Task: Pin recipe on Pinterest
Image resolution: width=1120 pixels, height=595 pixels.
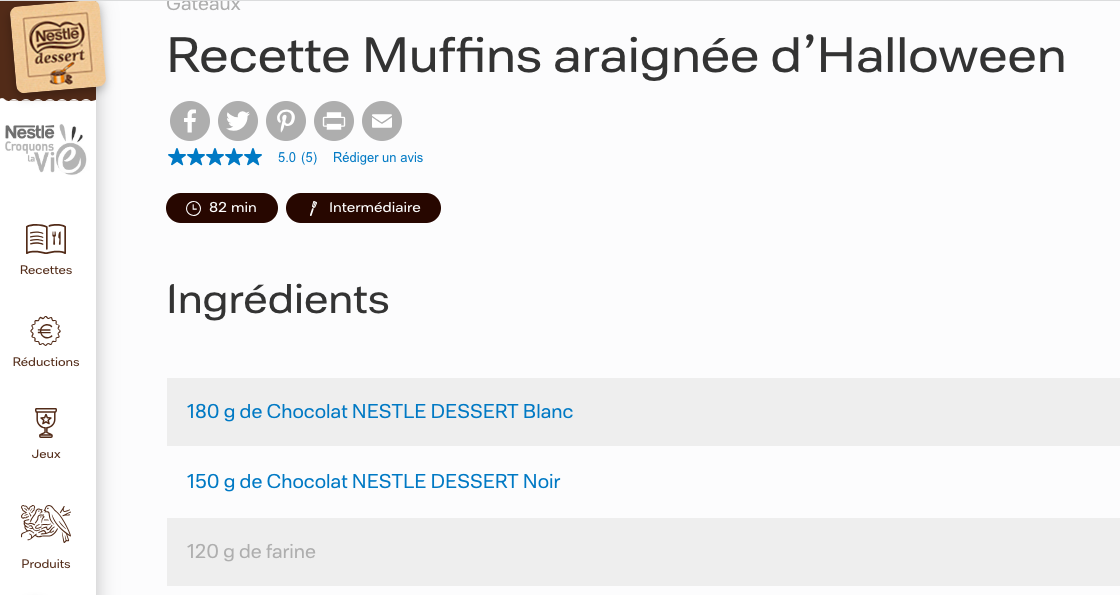Action: pyautogui.click(x=286, y=121)
